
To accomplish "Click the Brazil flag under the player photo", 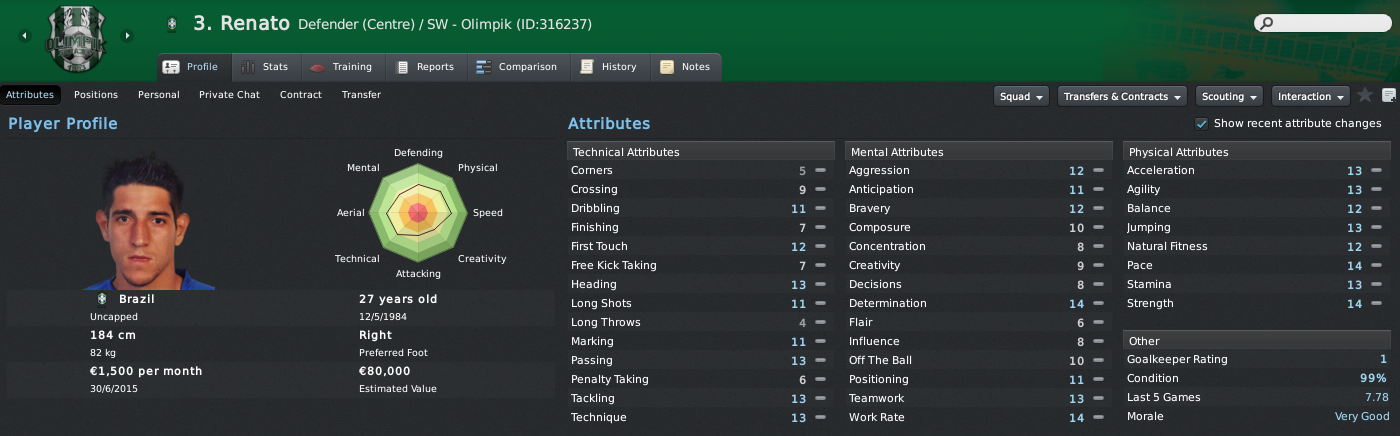I will 101,299.
